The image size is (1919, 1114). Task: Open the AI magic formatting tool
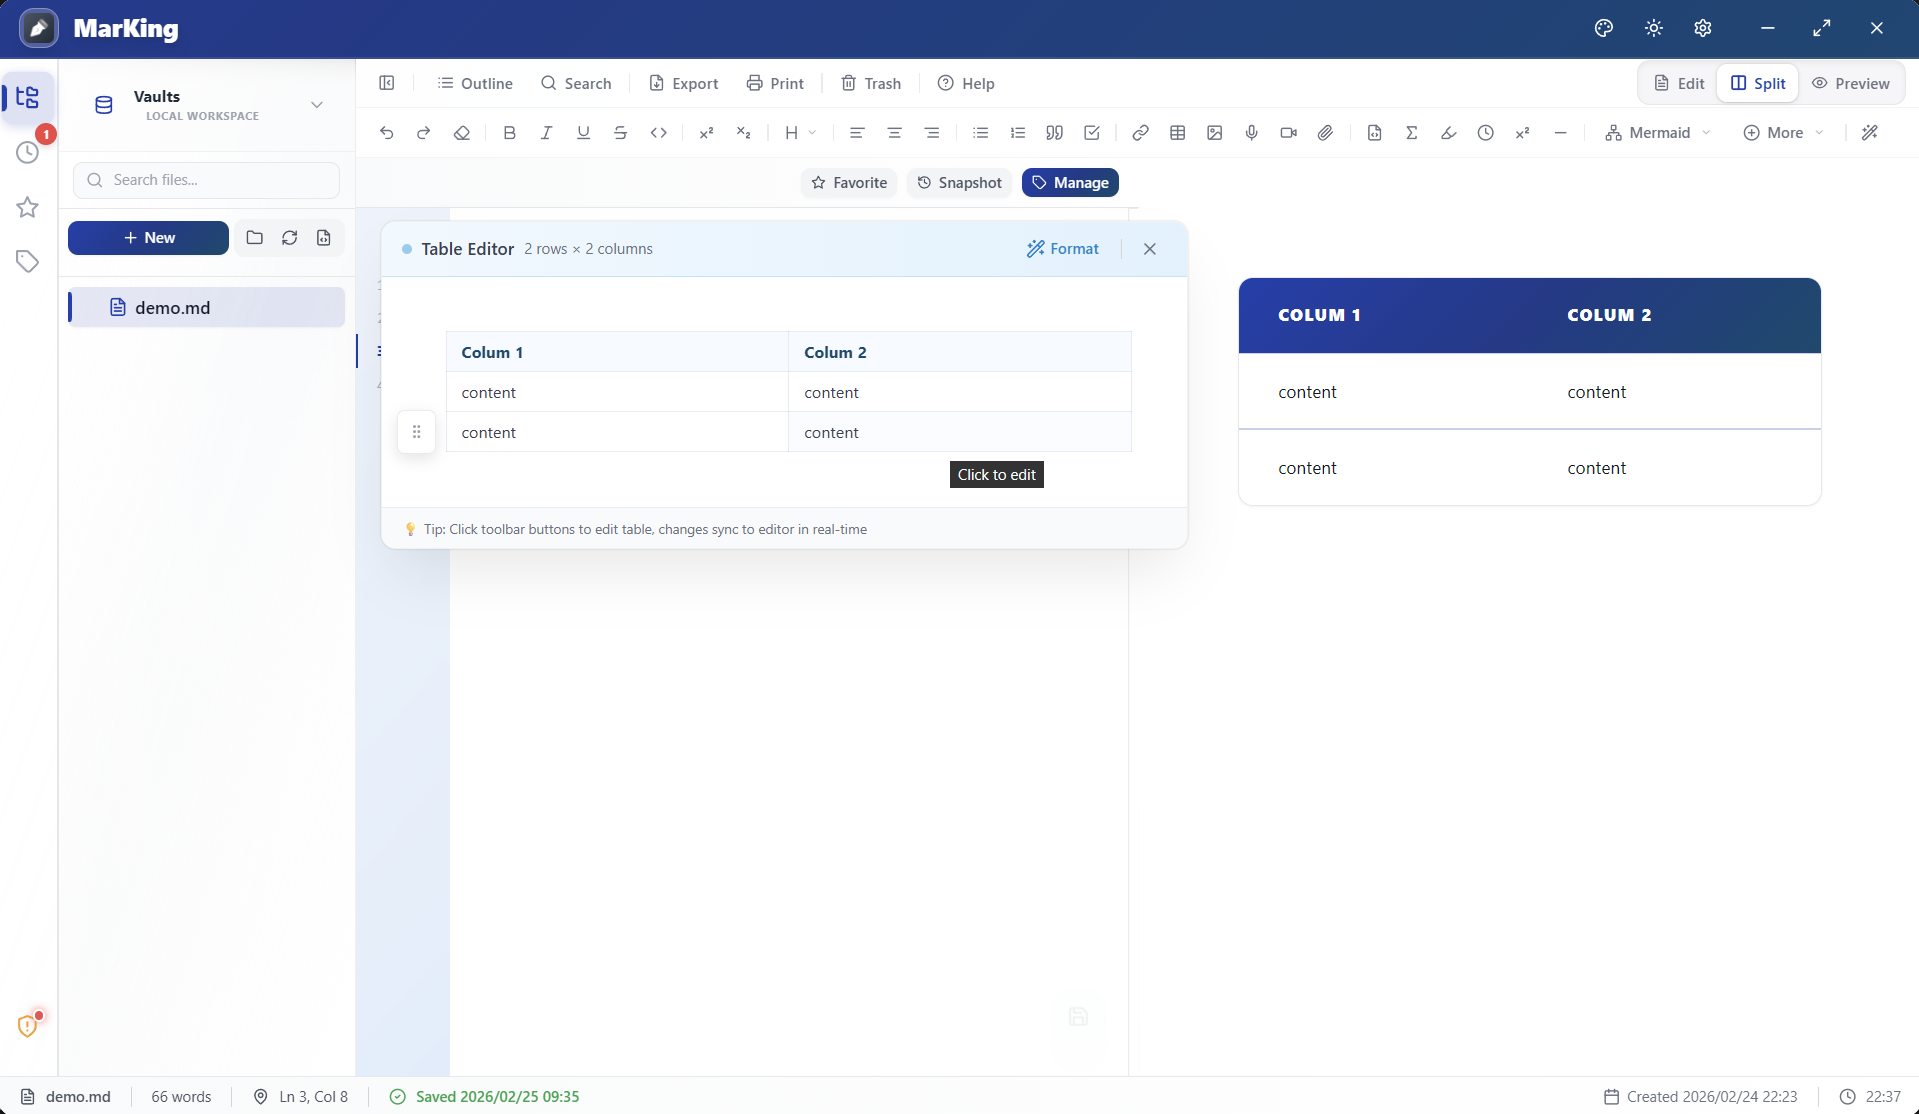[1871, 132]
